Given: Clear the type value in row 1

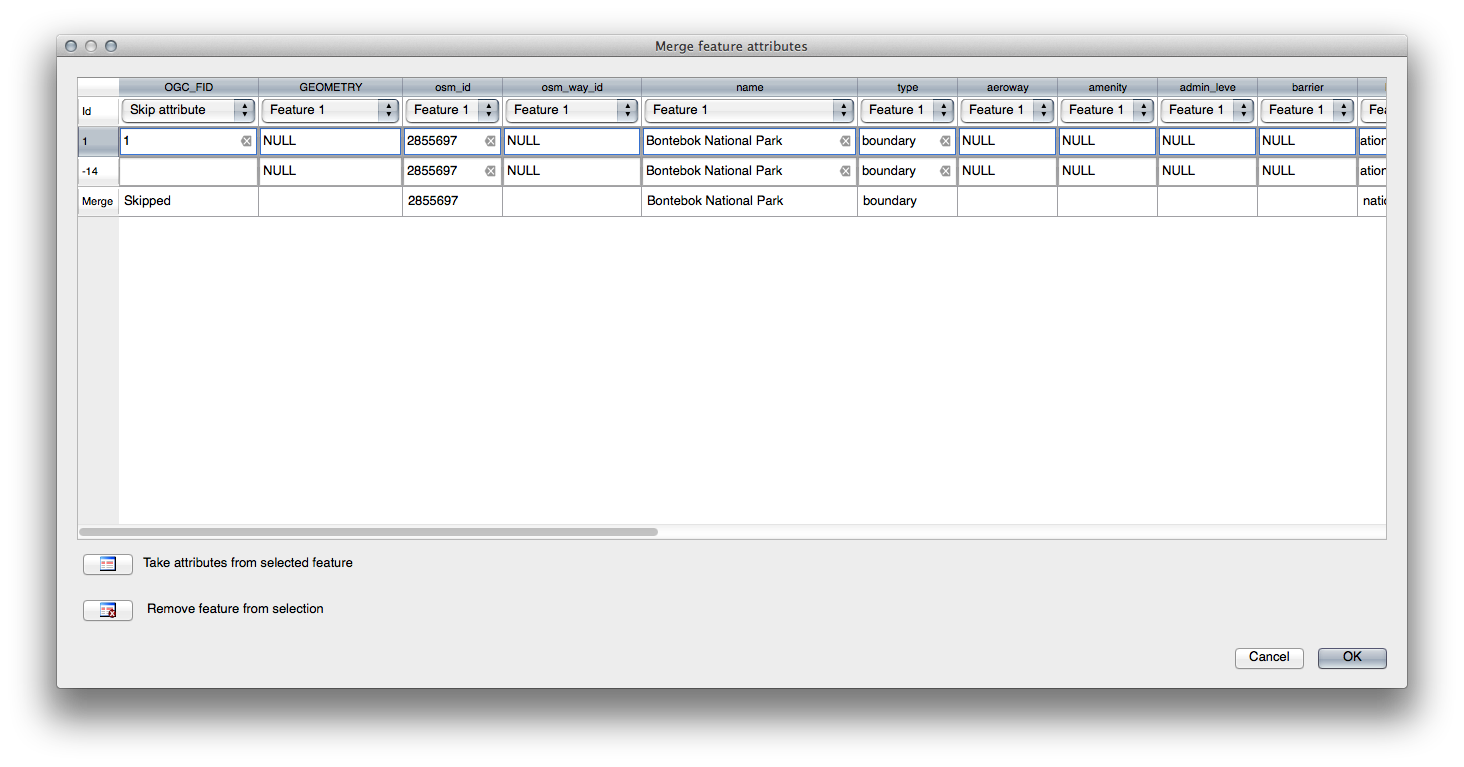Looking at the screenshot, I should tap(945, 141).
